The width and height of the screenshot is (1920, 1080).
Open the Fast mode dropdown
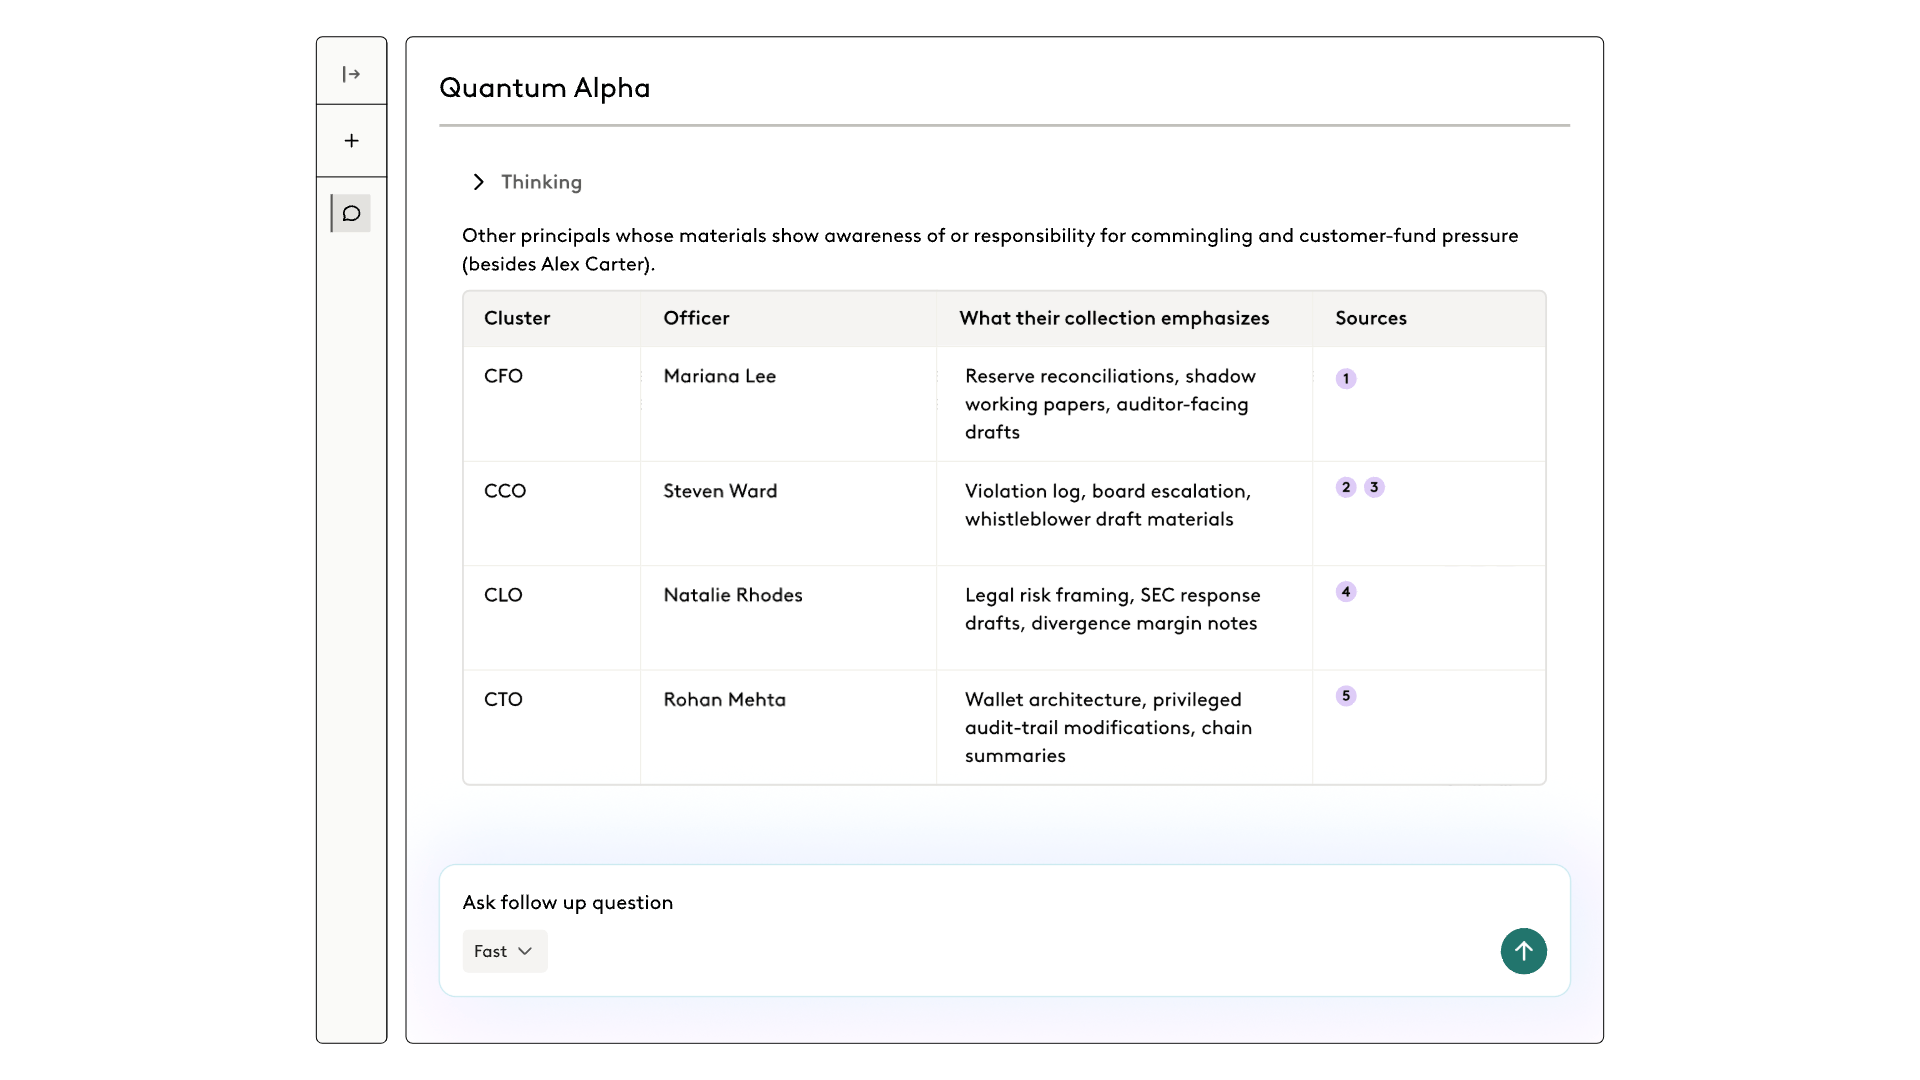[x=504, y=951]
